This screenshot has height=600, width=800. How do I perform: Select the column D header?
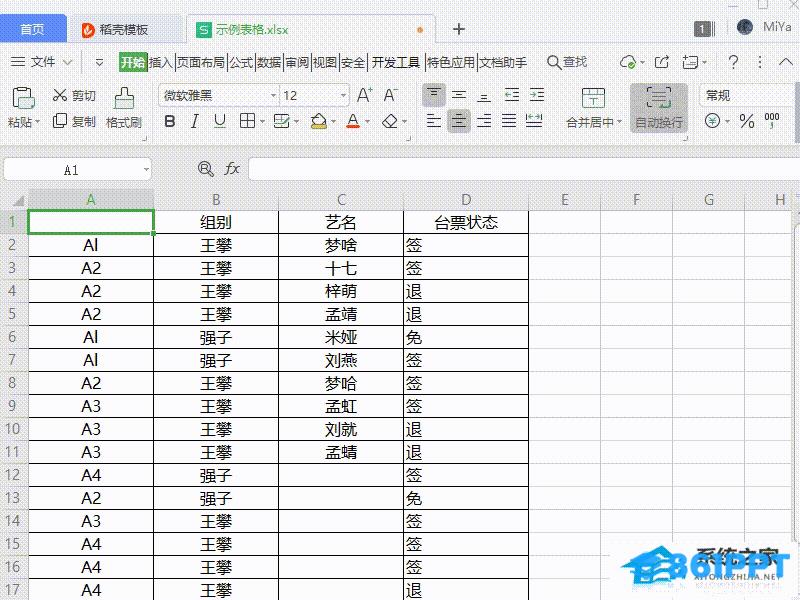pyautogui.click(x=466, y=199)
